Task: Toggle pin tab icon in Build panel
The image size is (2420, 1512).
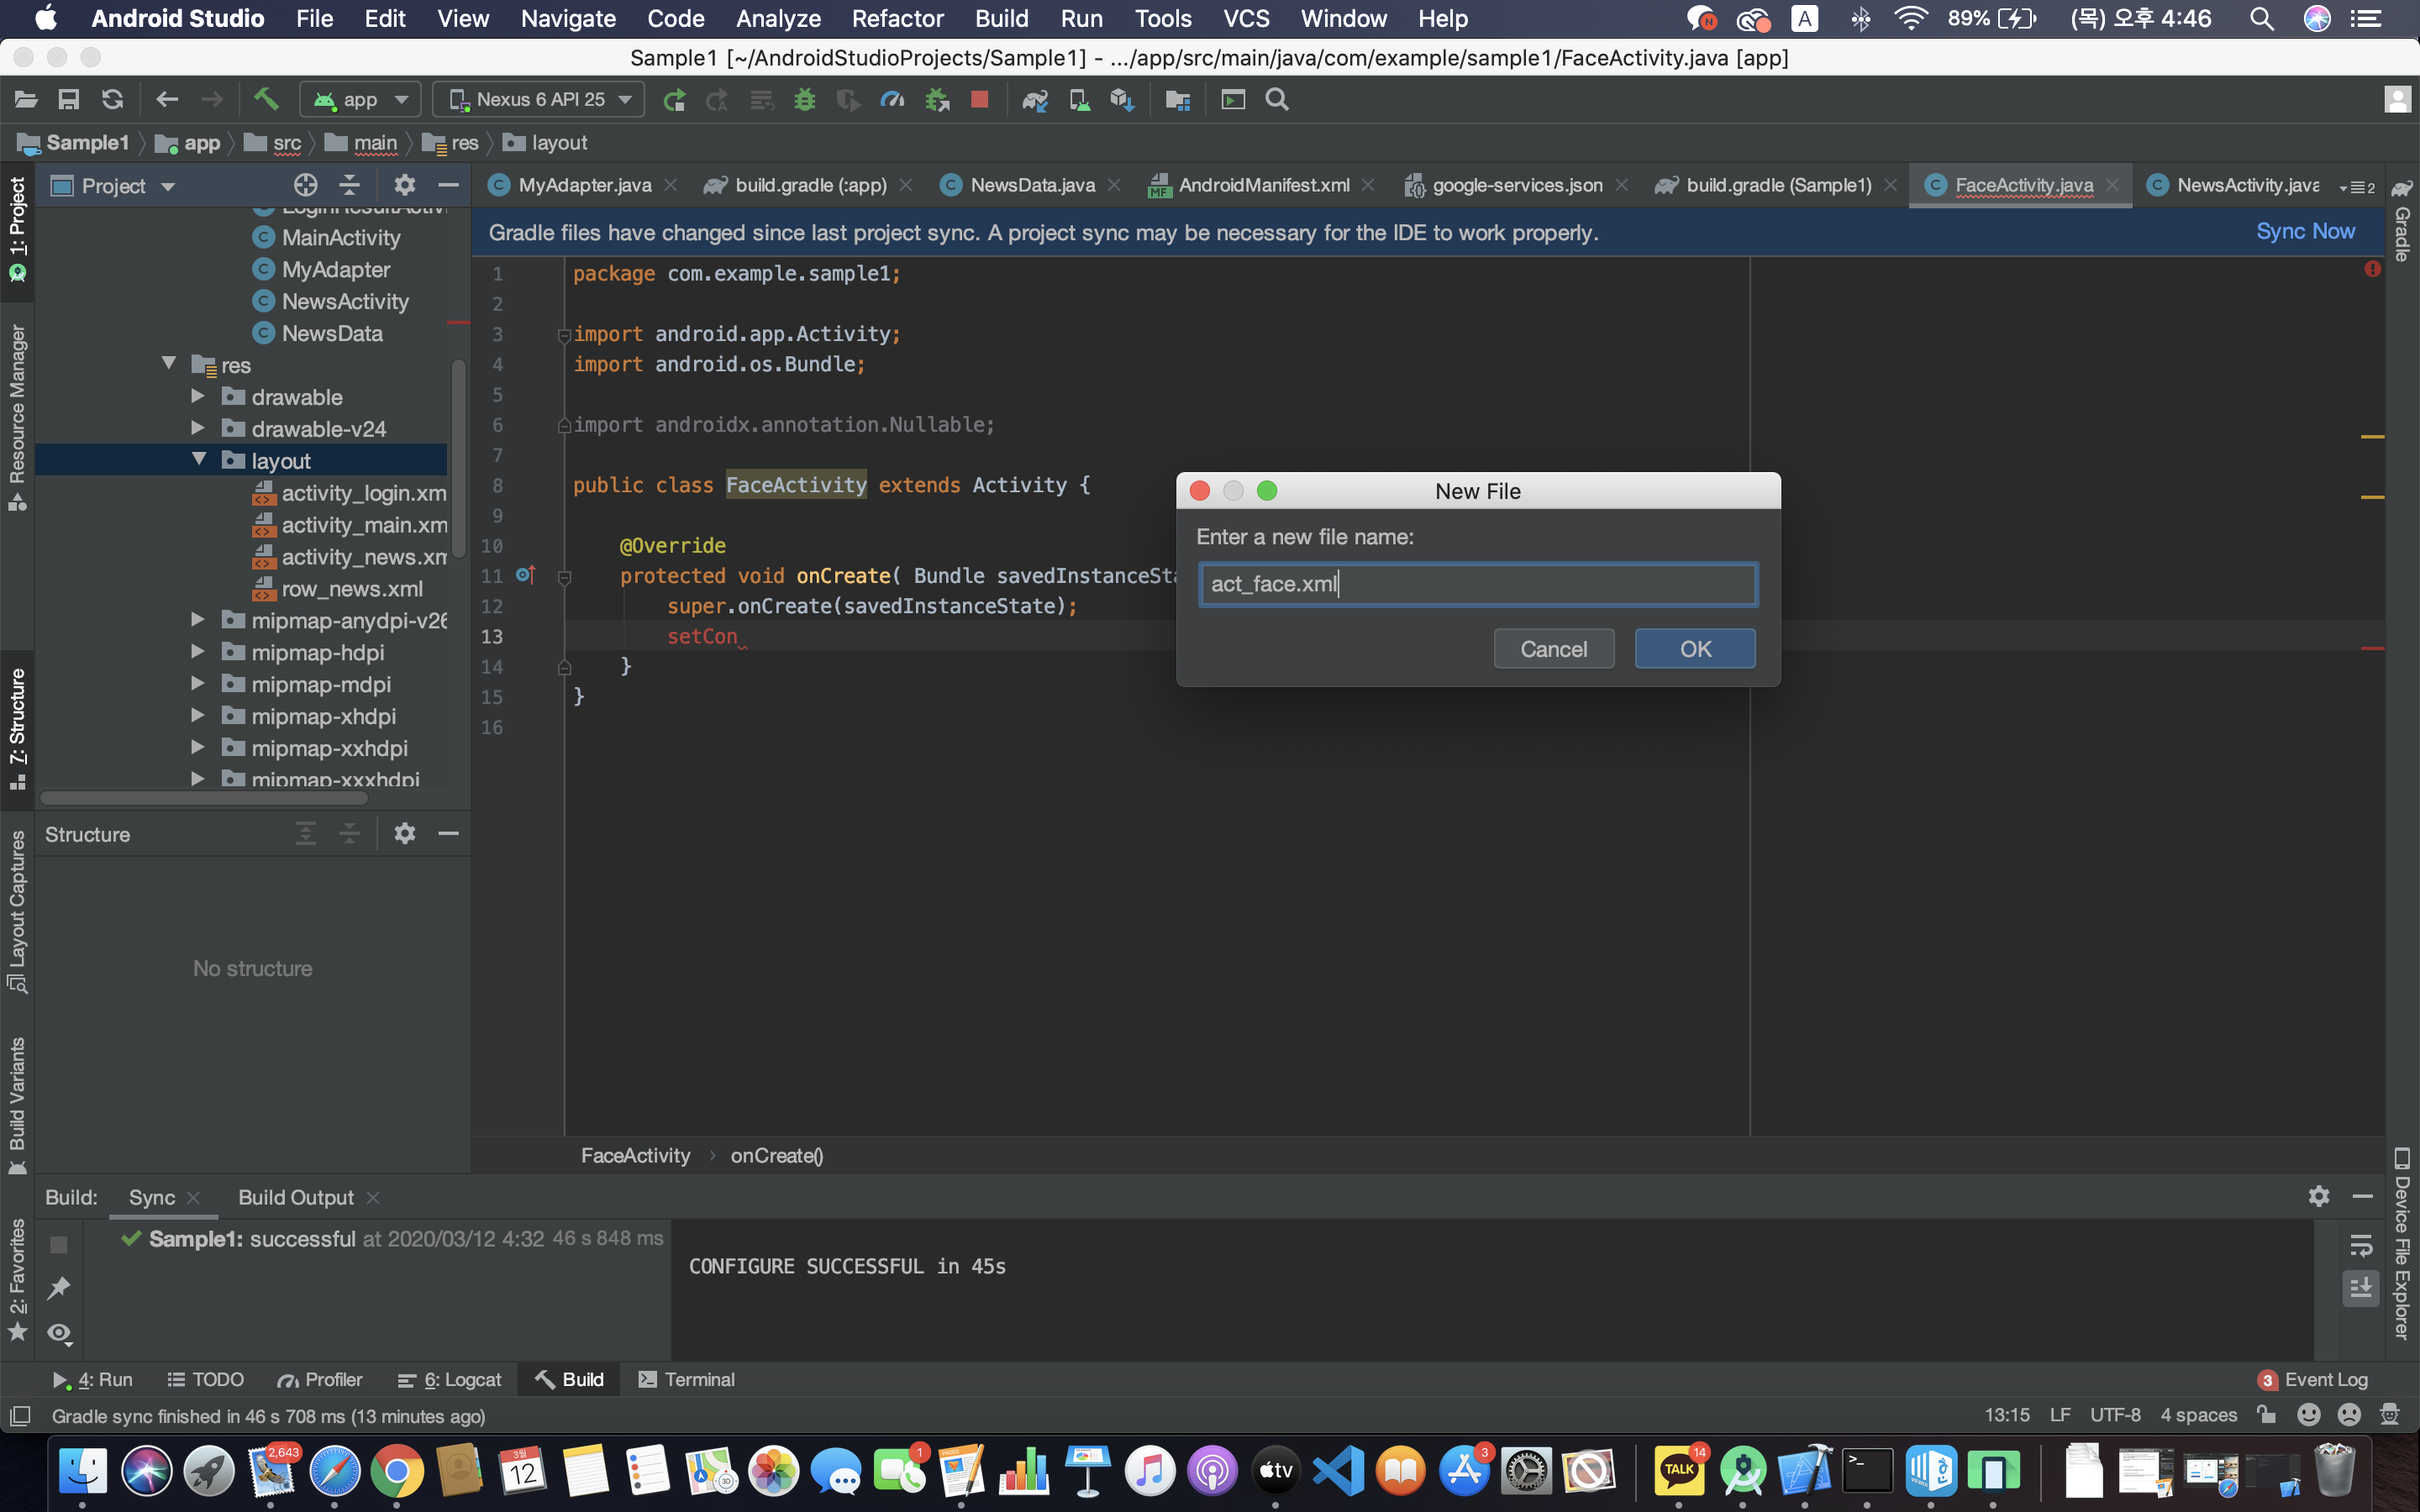Action: (59, 1288)
